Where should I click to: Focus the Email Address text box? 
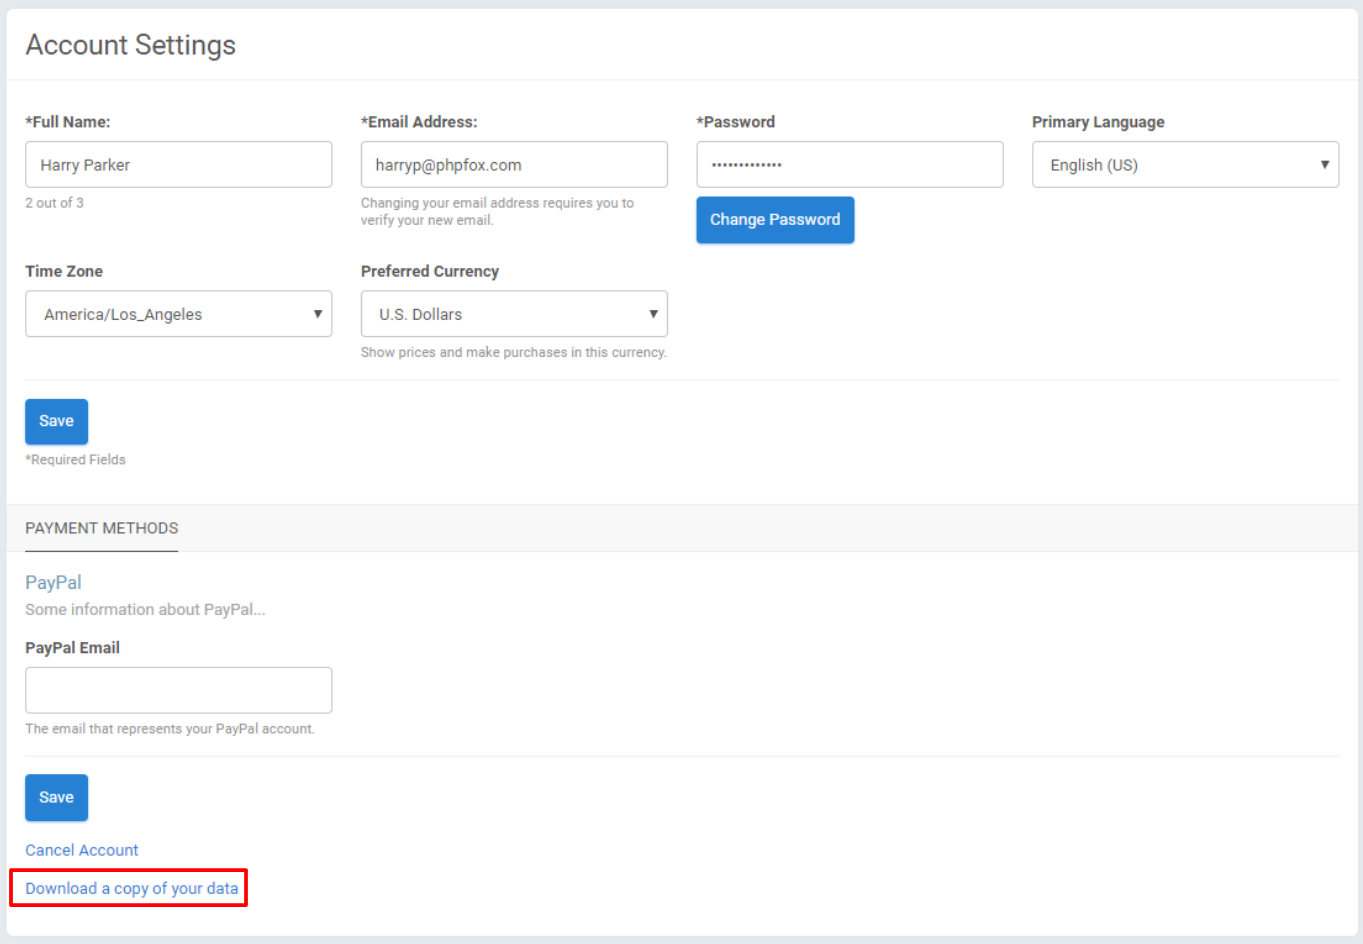(513, 165)
